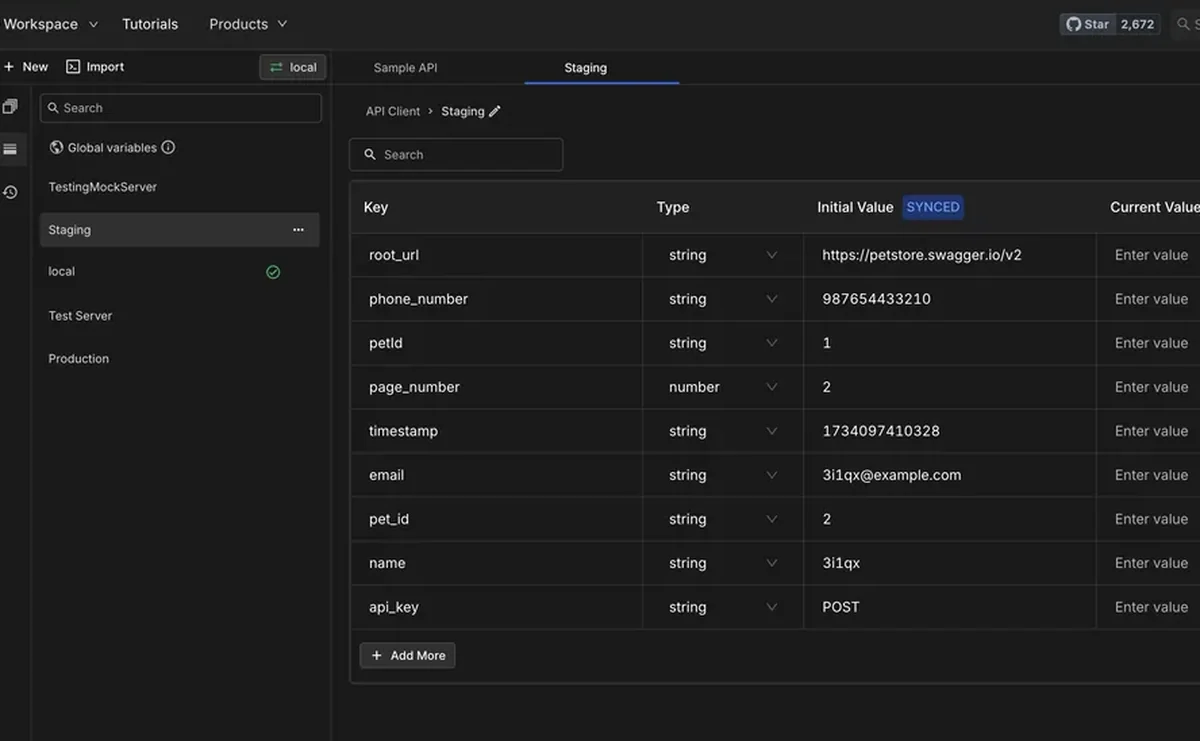Click the info icon beside Global variables
This screenshot has width=1200, height=741.
168,147
